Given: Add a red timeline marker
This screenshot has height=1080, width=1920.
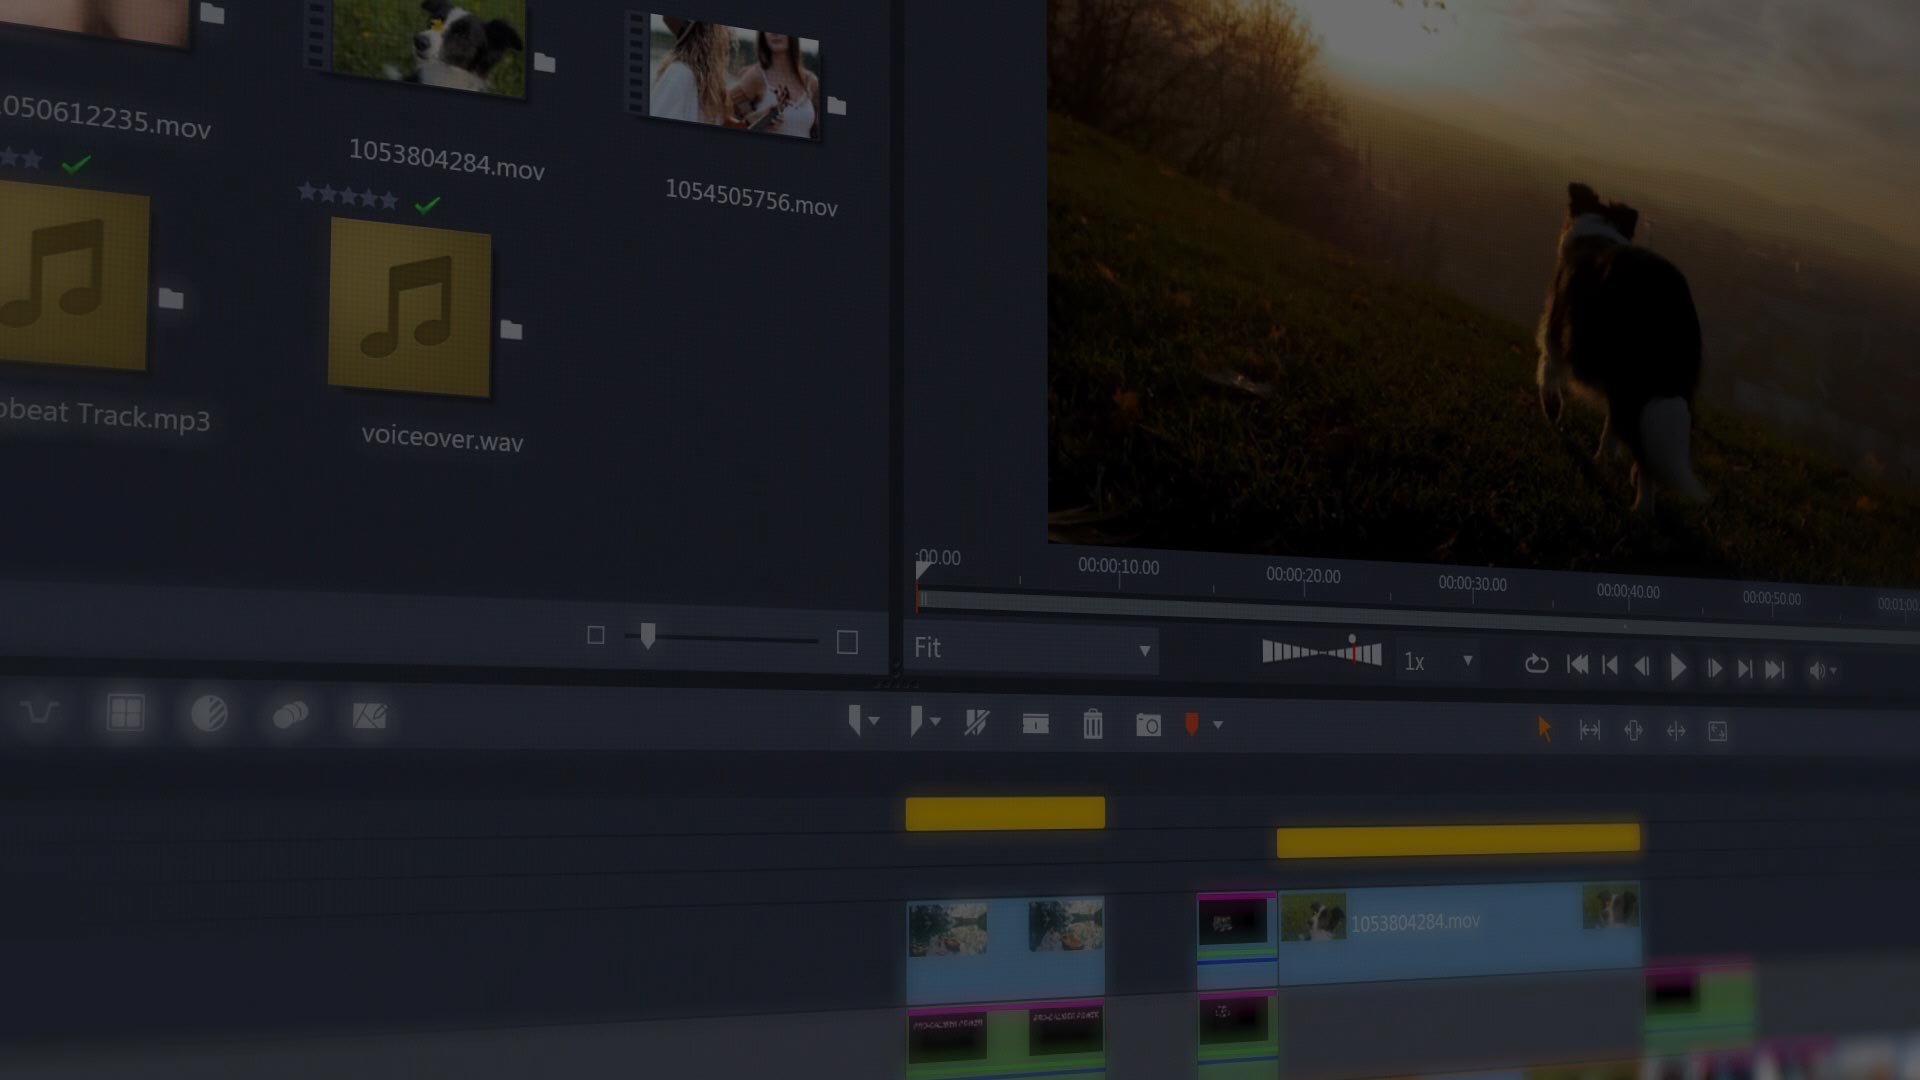Looking at the screenshot, I should point(1192,725).
